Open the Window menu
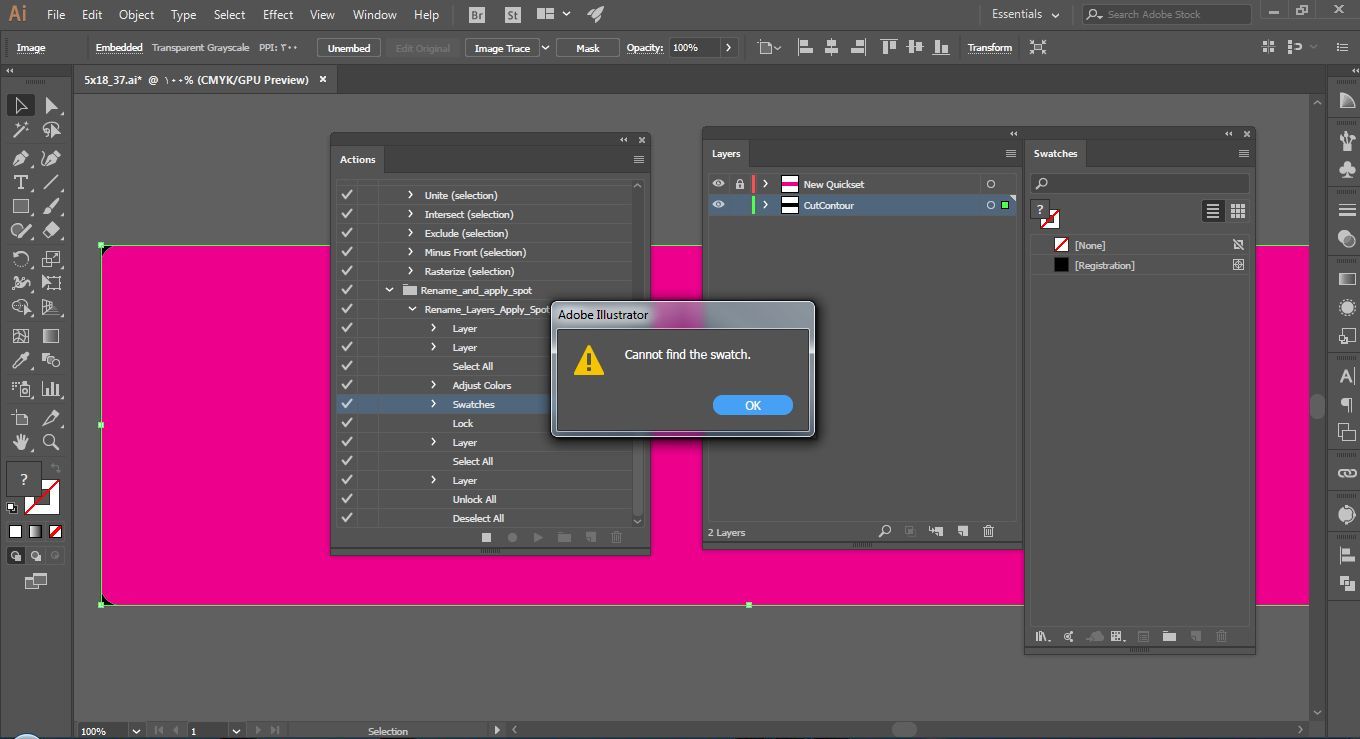 375,15
